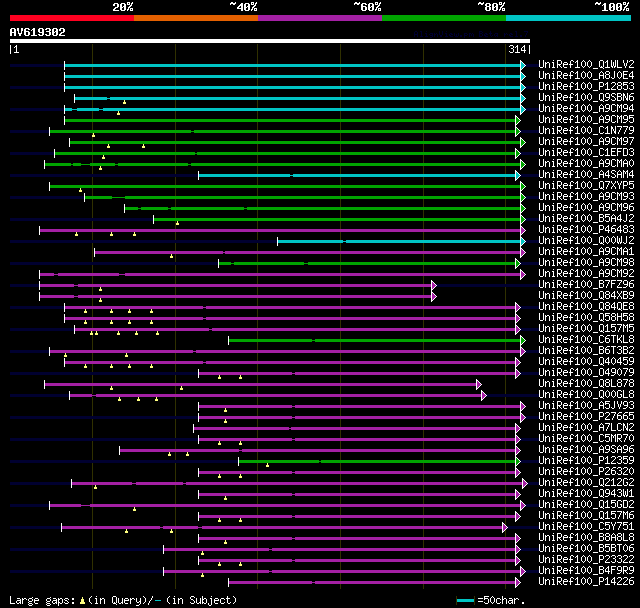640x608 pixels.
Task: Open the UniRef100_C5MR70 entry
Action: pyautogui.click(x=586, y=439)
